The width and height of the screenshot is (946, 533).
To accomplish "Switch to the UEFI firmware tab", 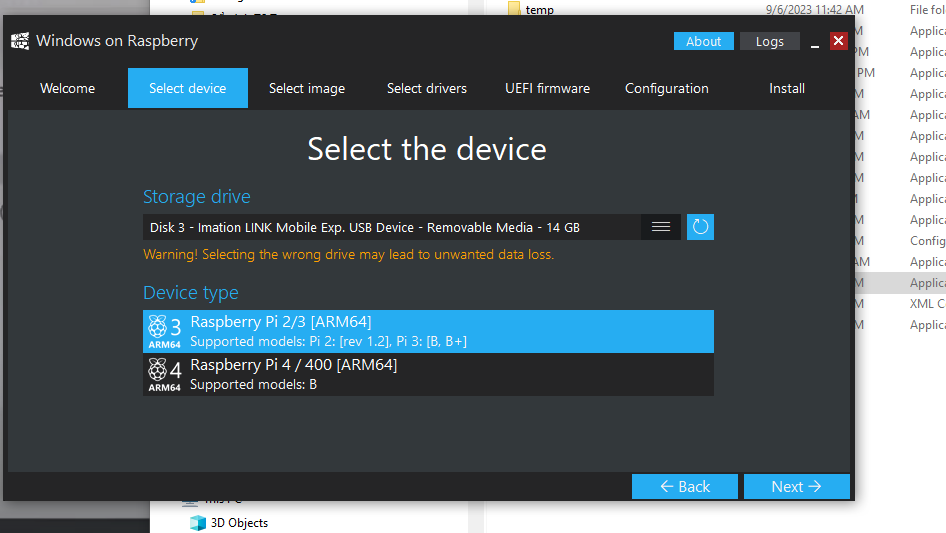I will 547,88.
